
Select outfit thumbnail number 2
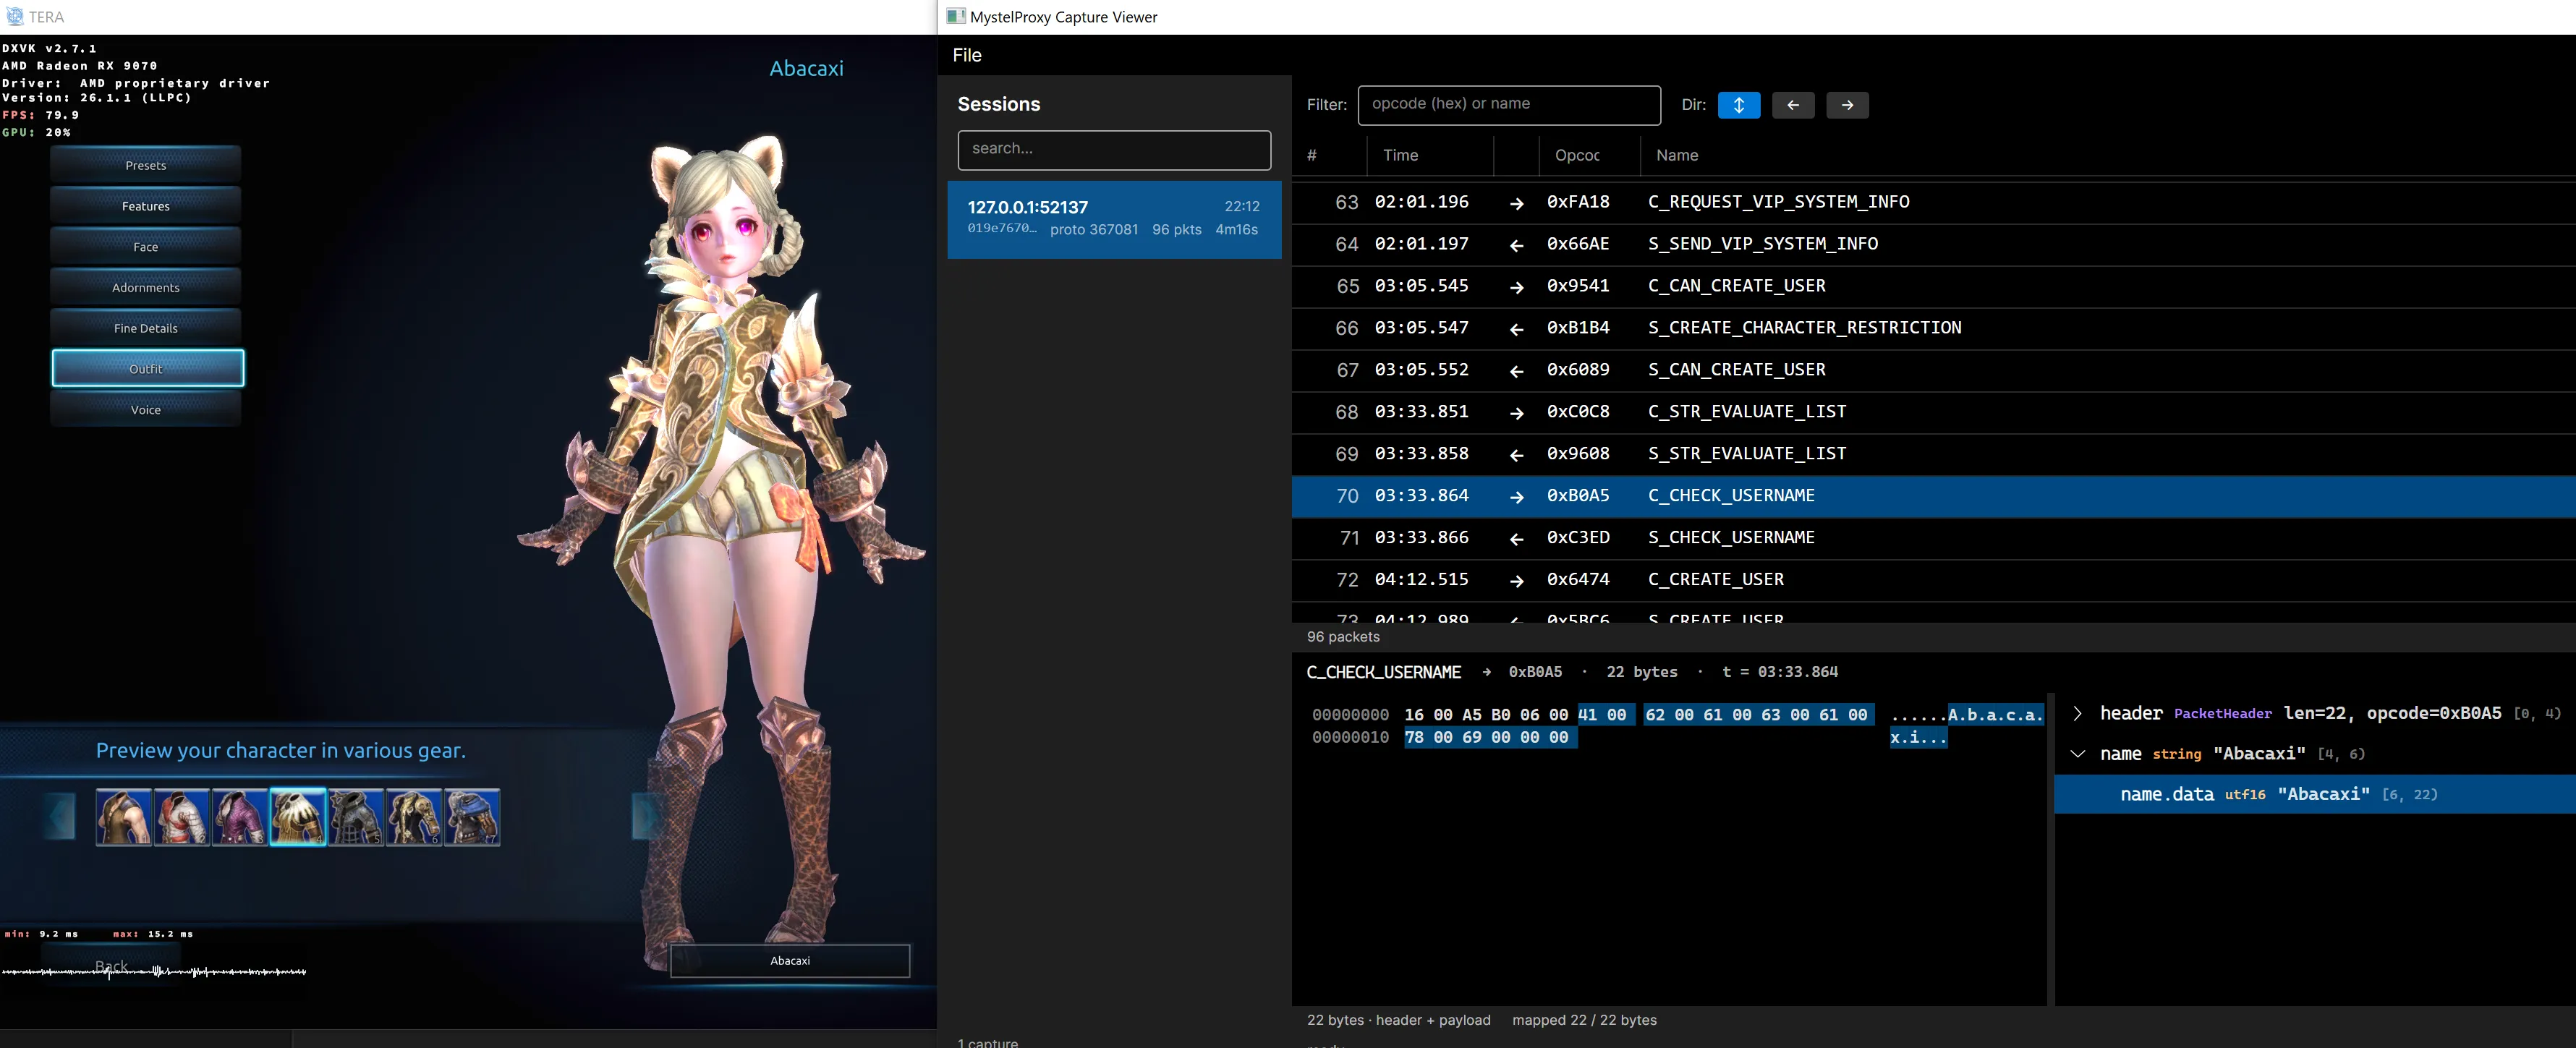point(182,817)
